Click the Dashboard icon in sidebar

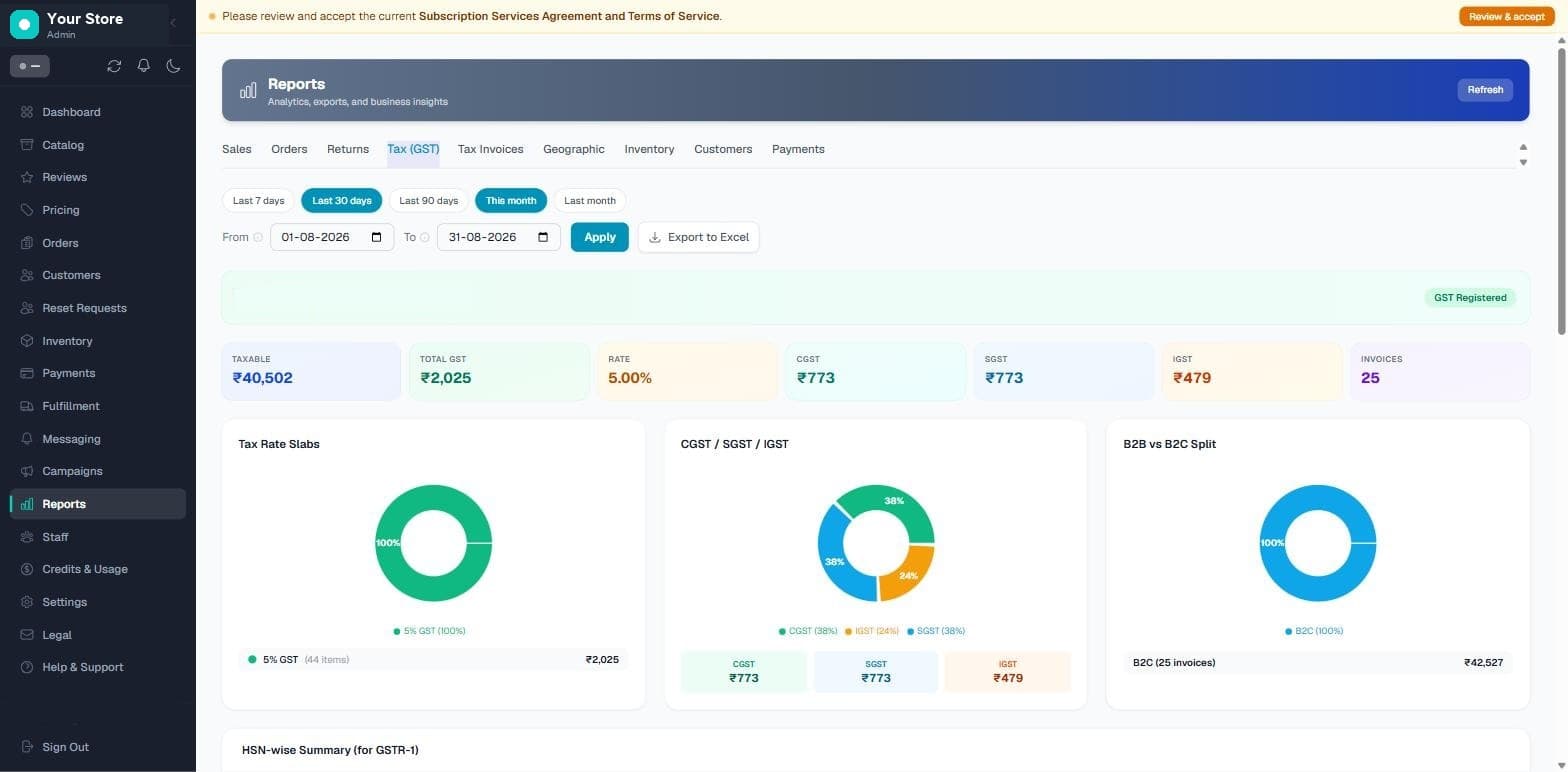coord(27,112)
